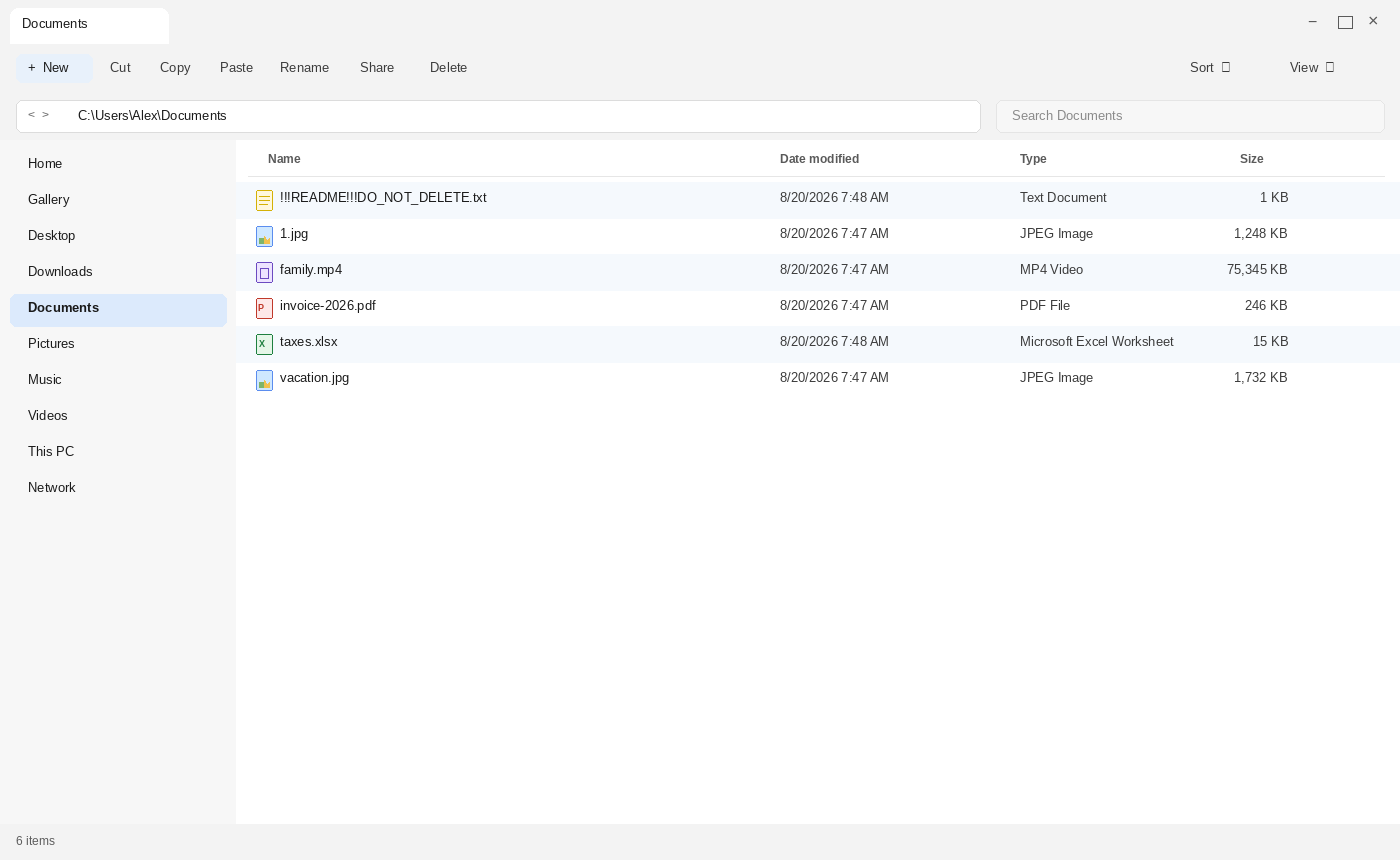Screen dimensions: 1400x860
Task: Click the 6 items status bar text
Action: [x=35, y=841]
